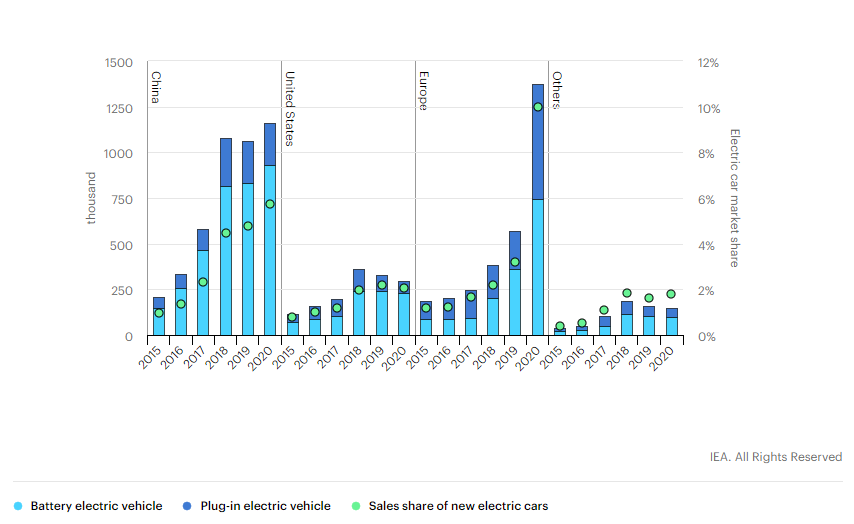This screenshot has height=524, width=854.
Task: Click the light blue Battery electric vehicle legend dot
Action: click(18, 506)
